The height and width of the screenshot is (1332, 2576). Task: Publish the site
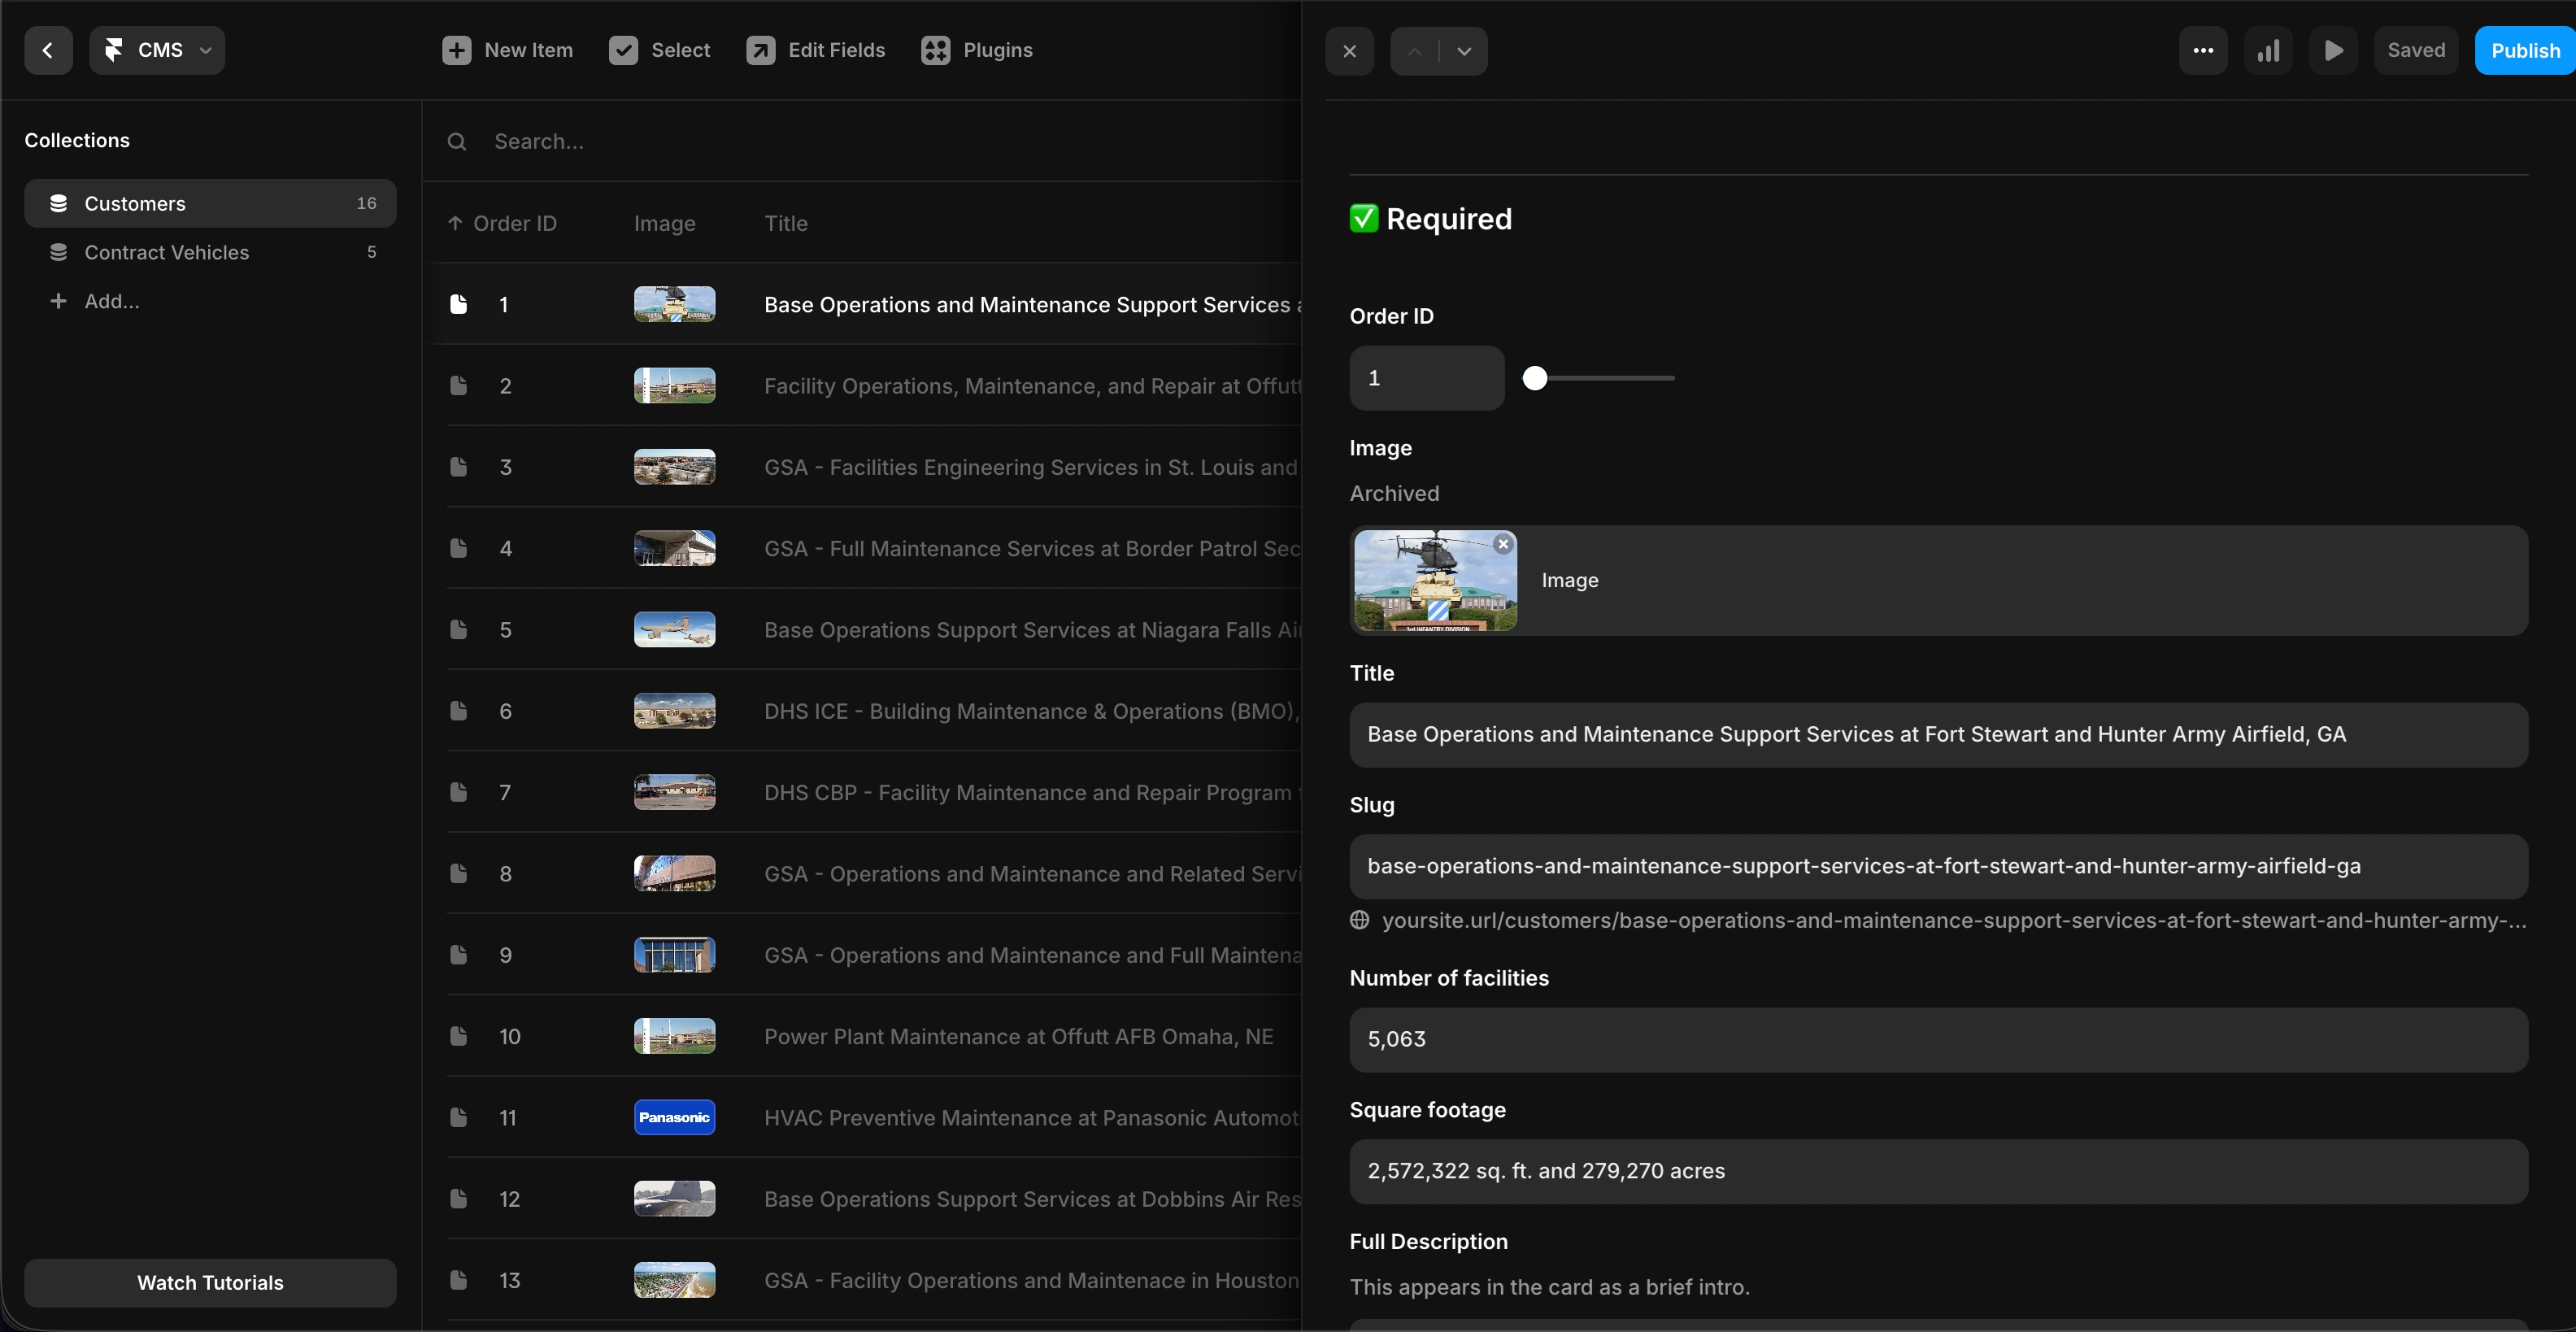2524,50
